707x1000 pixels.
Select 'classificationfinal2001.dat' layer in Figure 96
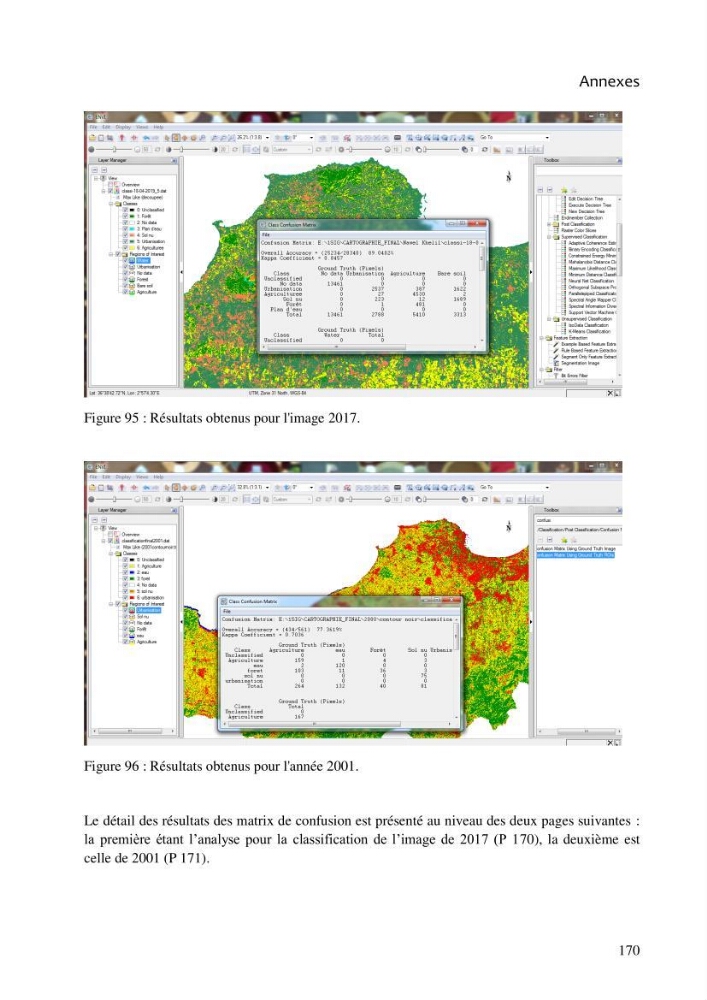tap(145, 540)
